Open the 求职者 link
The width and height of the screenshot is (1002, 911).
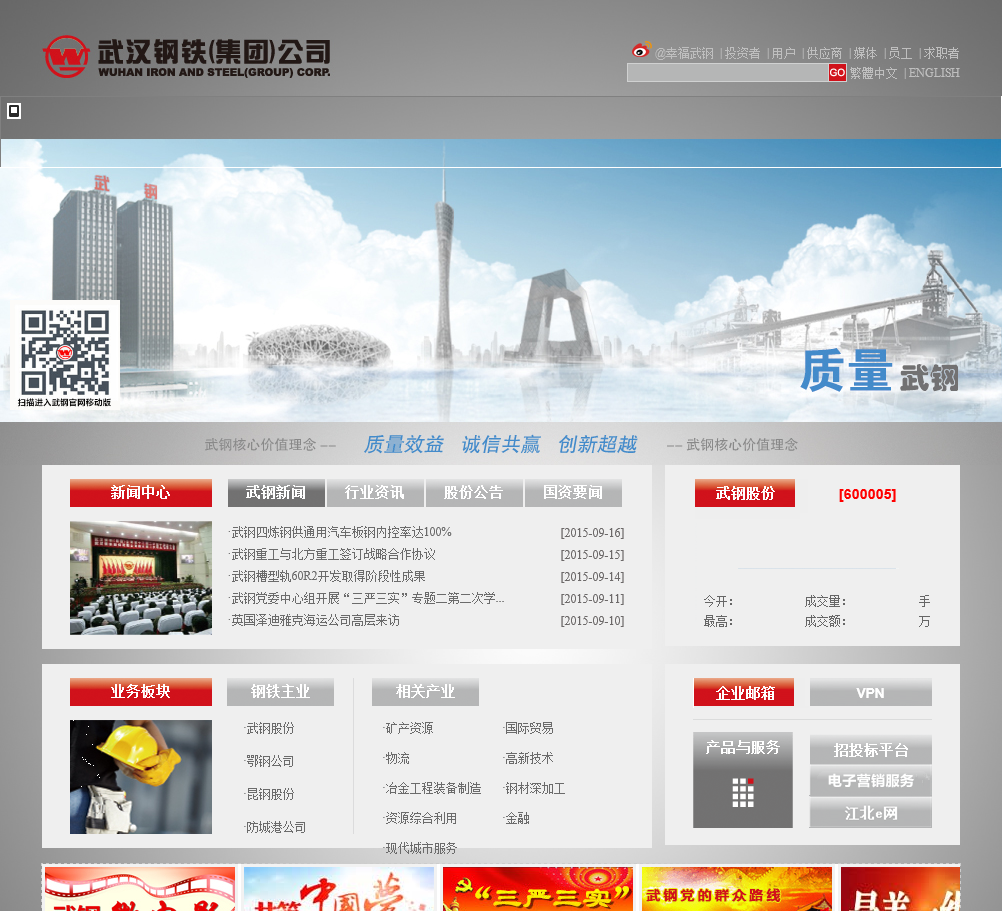[x=941, y=53]
